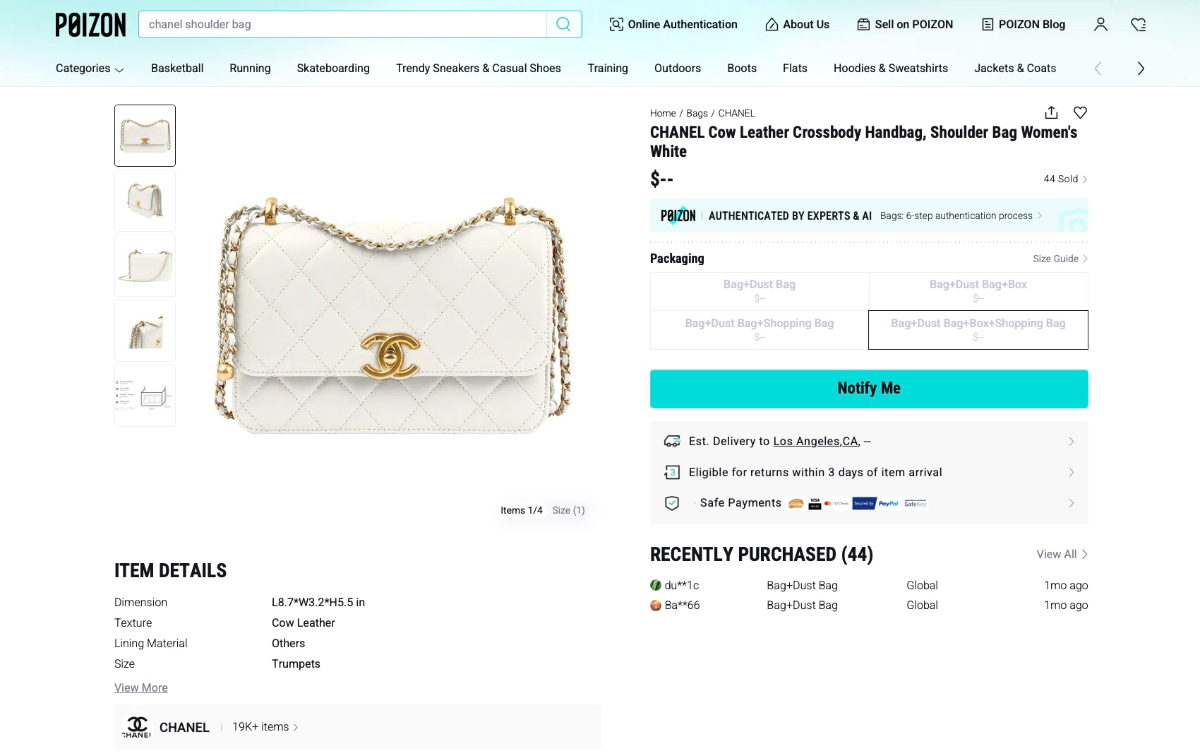
Task: Go to Hoodies & Sweatshirts category
Action: tap(890, 68)
